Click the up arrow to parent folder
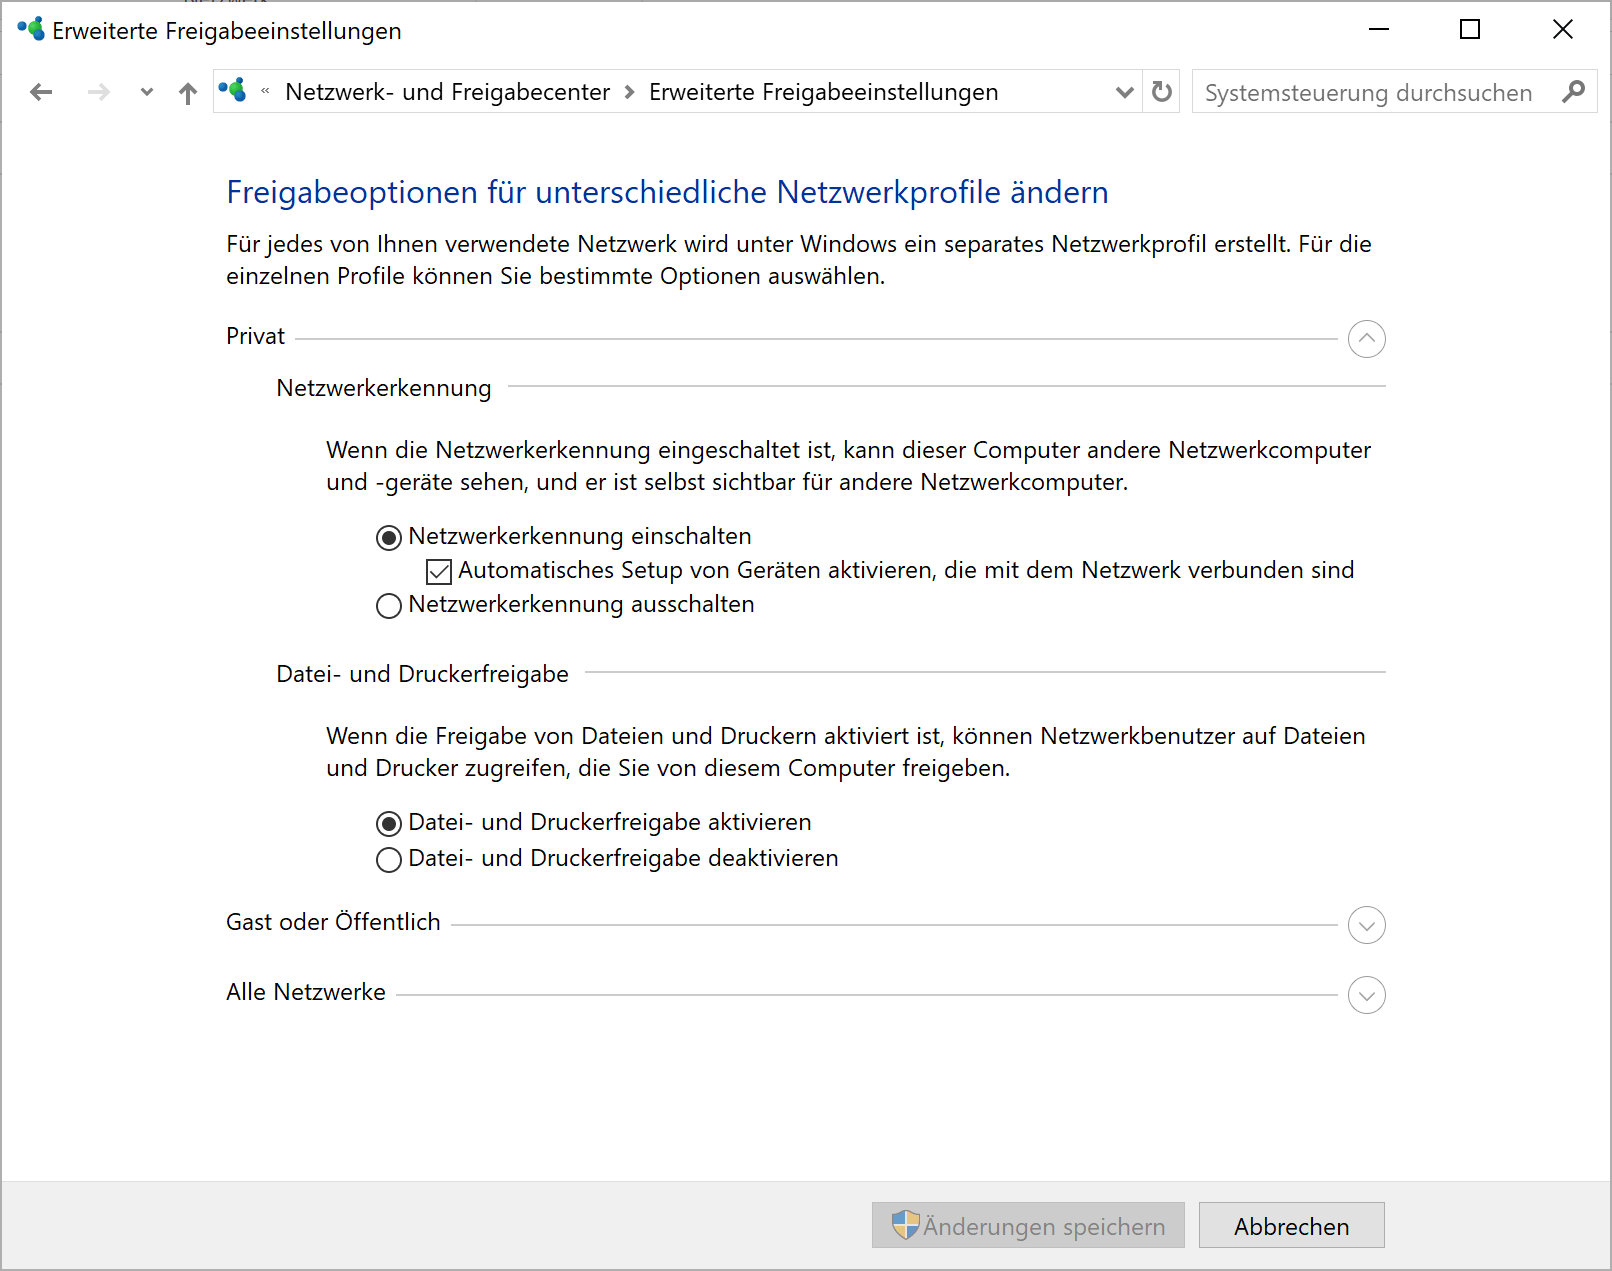 point(187,91)
